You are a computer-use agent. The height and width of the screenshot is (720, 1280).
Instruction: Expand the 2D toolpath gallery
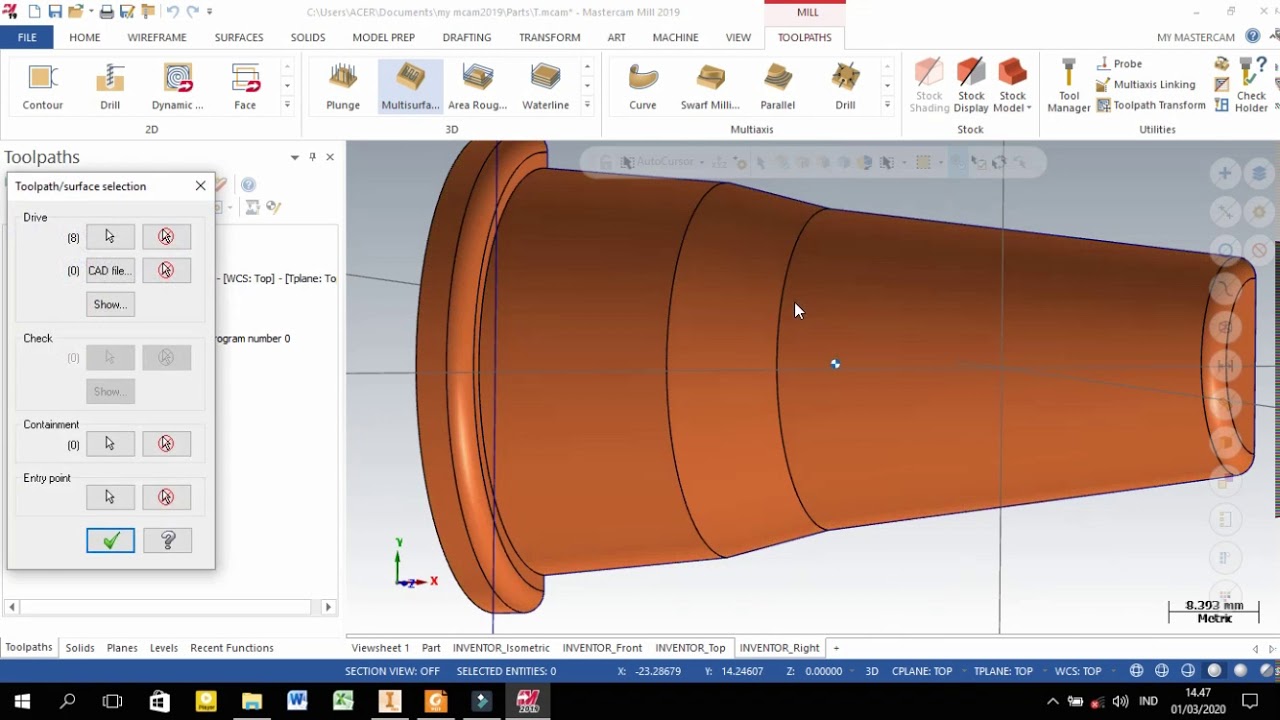pos(287,104)
